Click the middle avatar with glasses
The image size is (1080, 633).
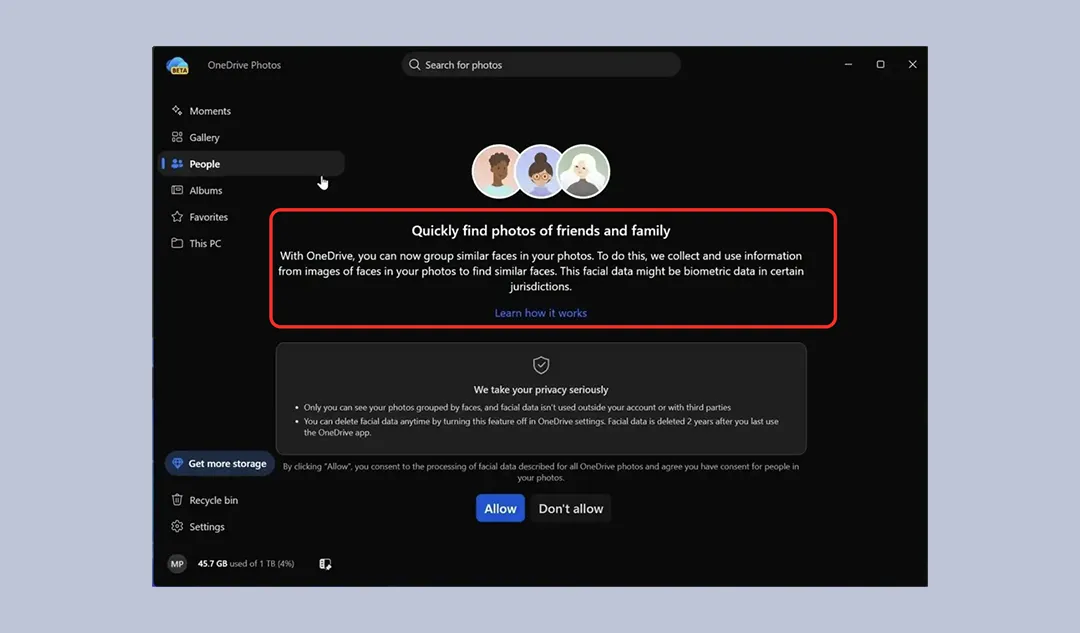point(540,172)
